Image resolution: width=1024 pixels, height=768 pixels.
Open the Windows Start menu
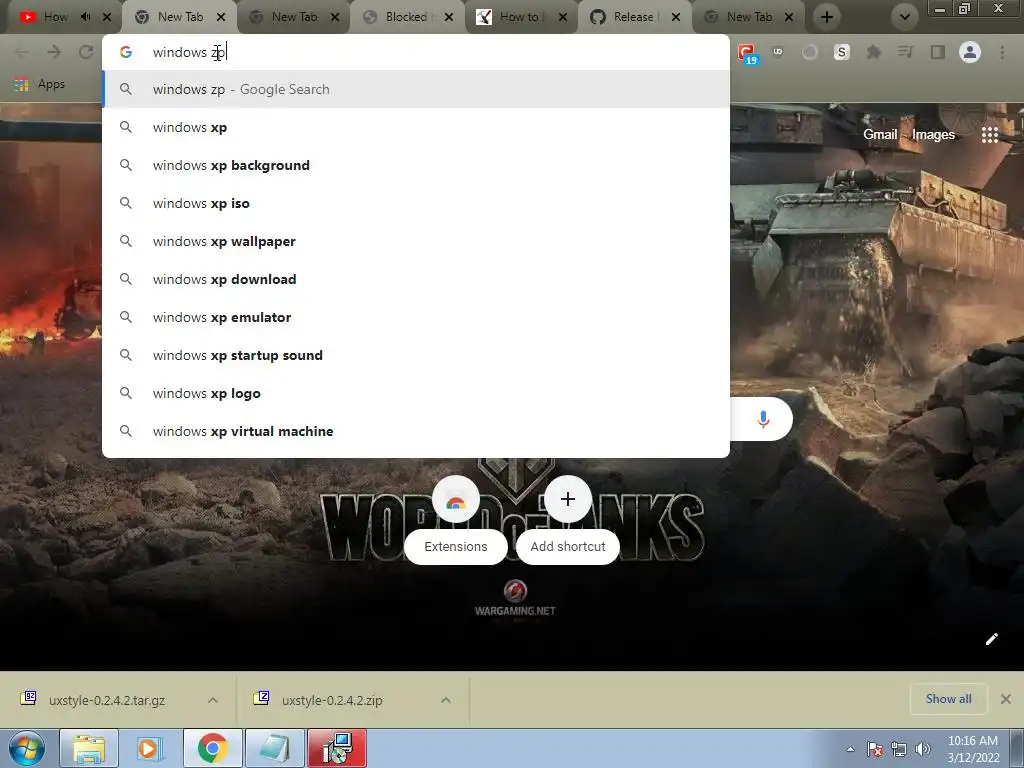coord(26,748)
